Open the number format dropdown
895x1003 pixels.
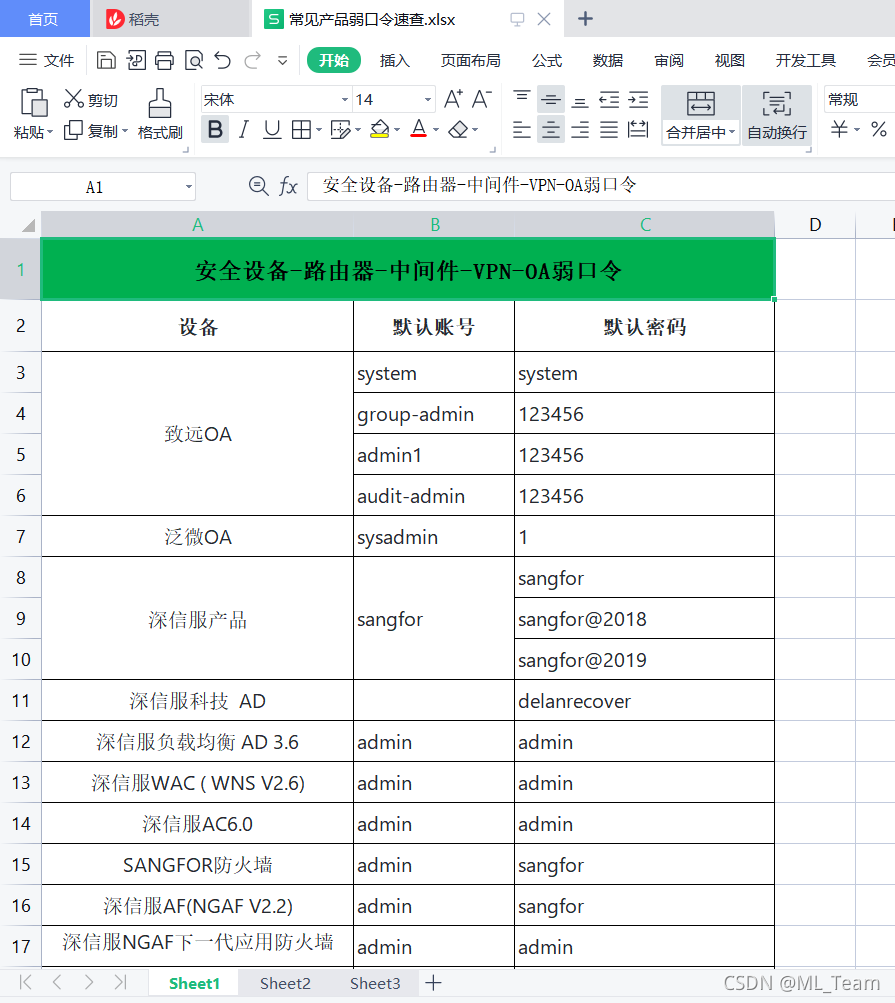pyautogui.click(x=859, y=100)
